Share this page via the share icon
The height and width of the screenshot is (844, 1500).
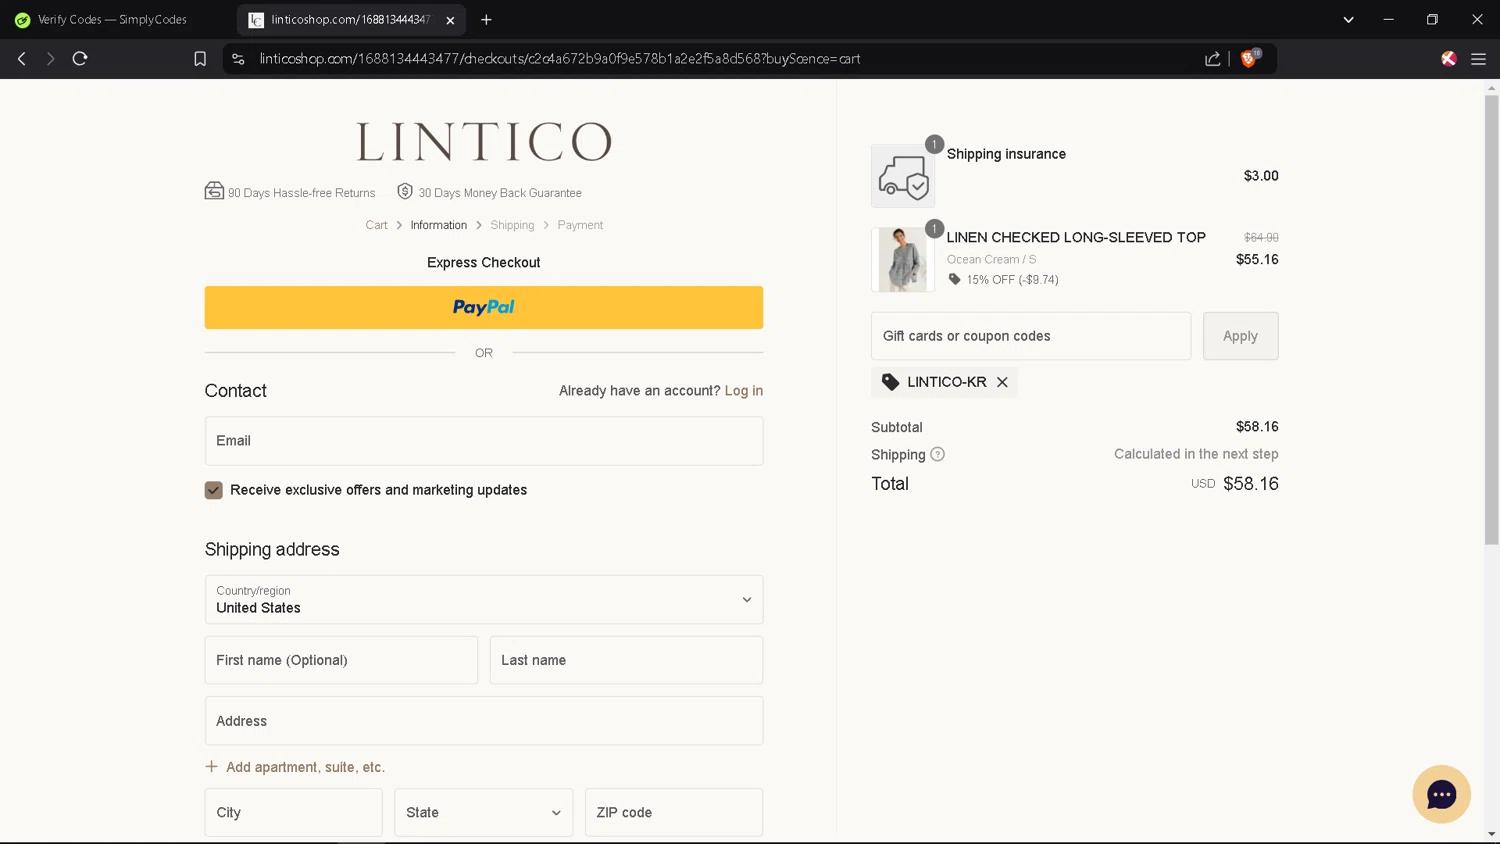pos(1213,59)
